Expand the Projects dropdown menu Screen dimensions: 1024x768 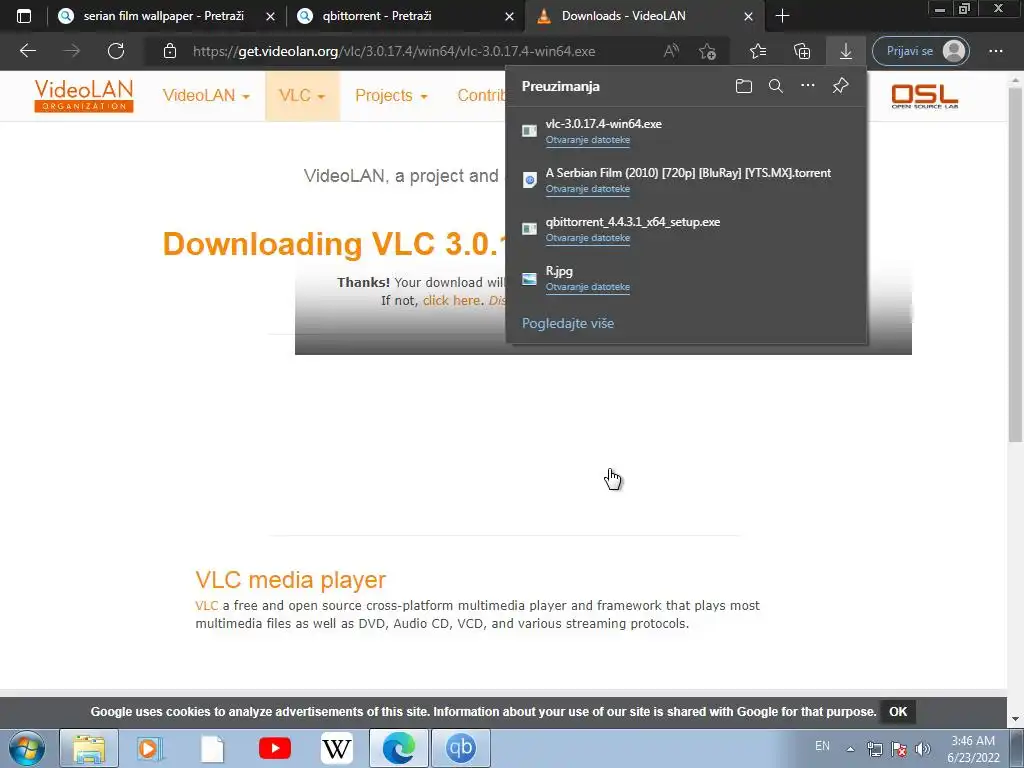pos(391,95)
